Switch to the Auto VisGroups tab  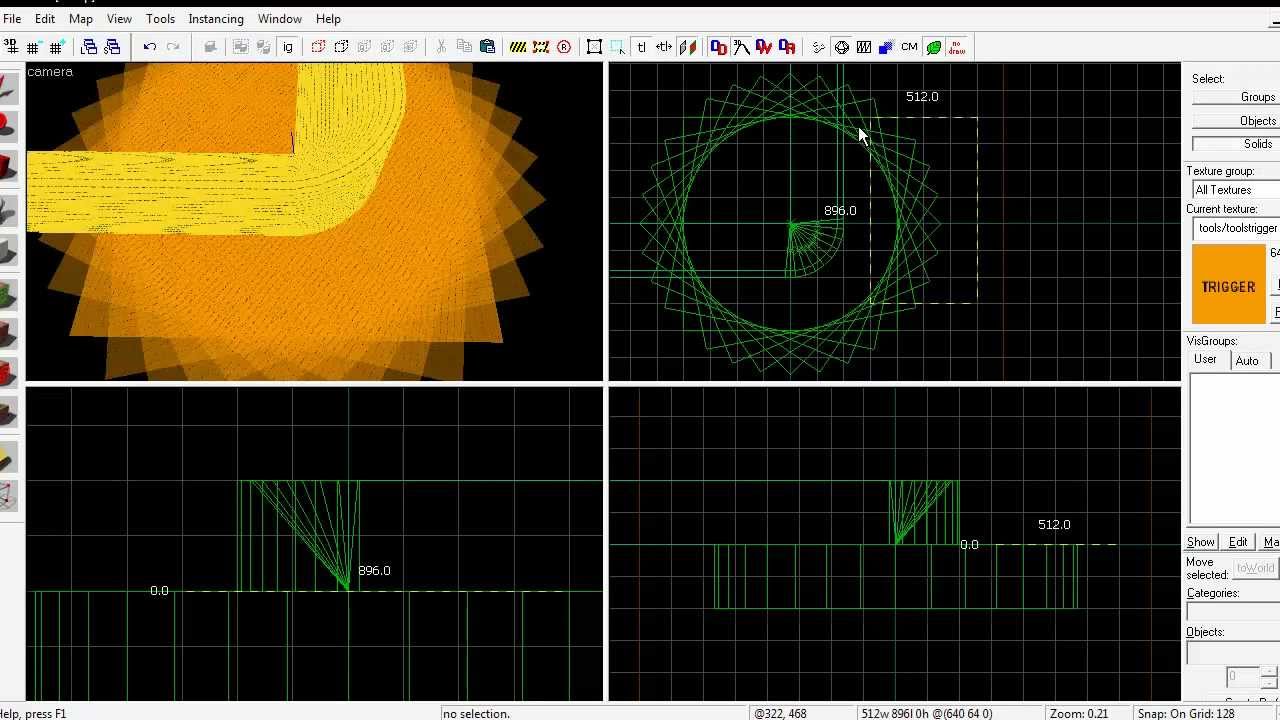point(1247,361)
